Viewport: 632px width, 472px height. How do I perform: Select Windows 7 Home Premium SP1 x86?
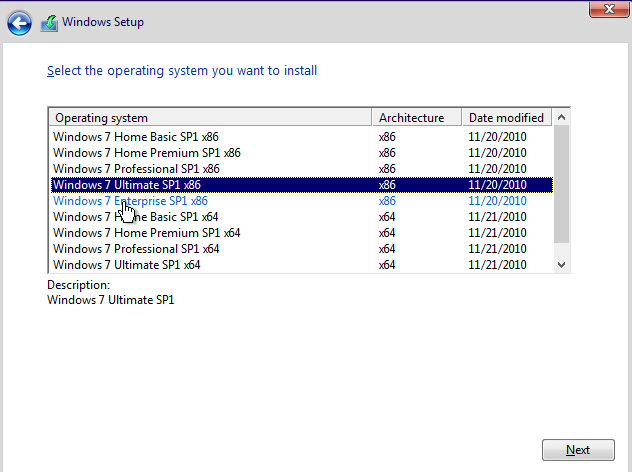146,153
